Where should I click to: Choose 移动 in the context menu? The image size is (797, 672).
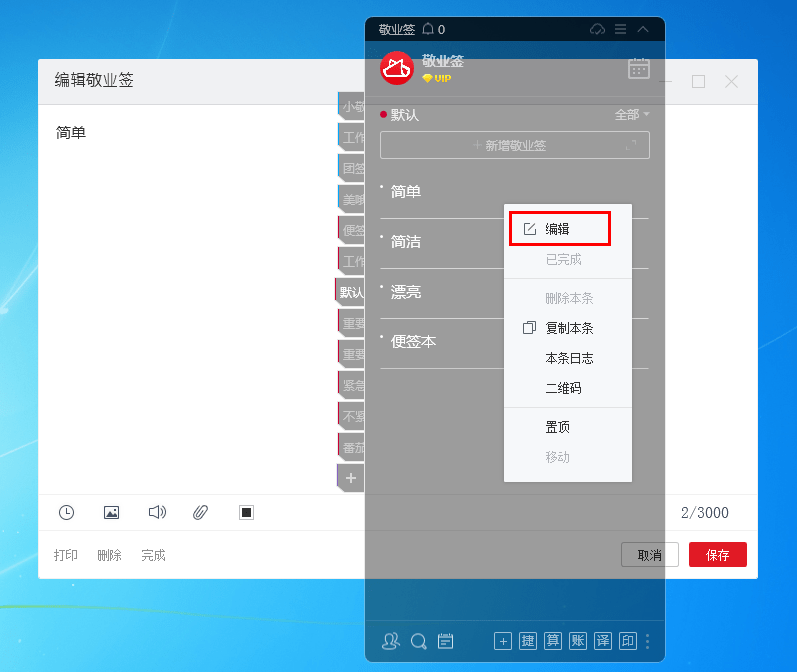pos(557,456)
